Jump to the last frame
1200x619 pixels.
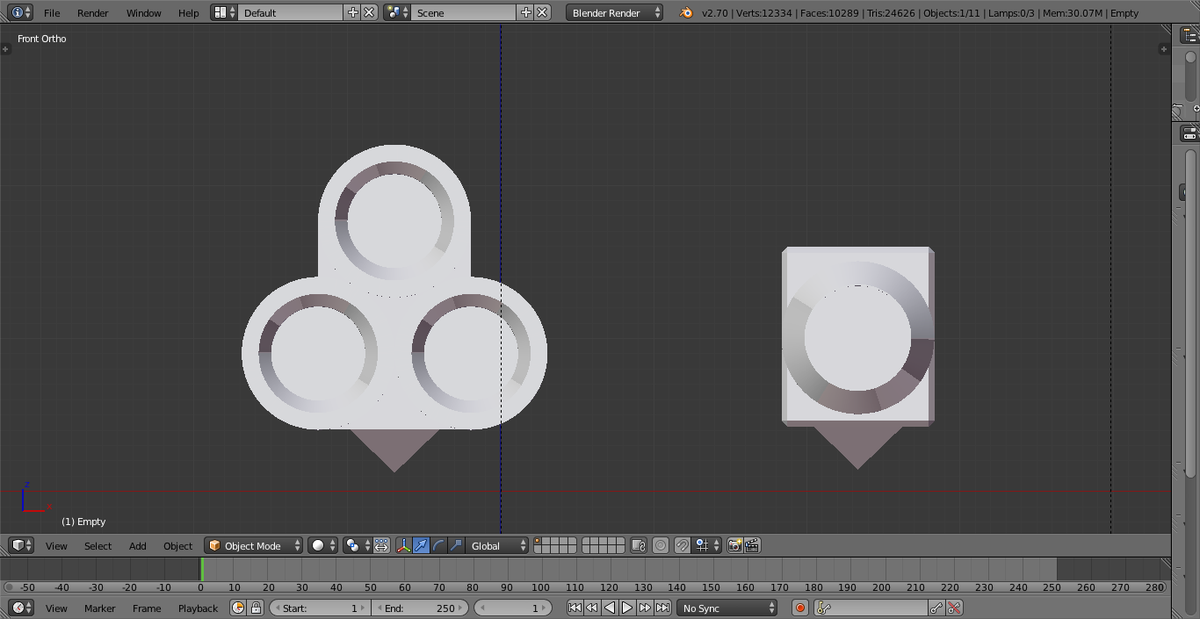662,608
